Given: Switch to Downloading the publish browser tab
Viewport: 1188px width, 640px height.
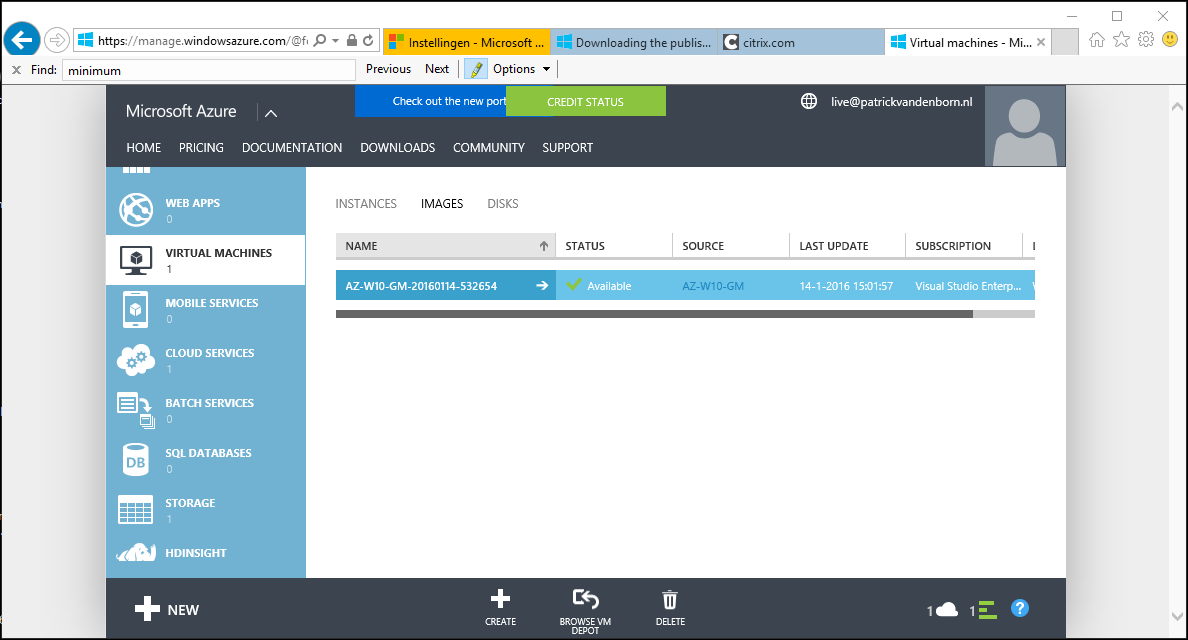Looking at the screenshot, I should [634, 42].
